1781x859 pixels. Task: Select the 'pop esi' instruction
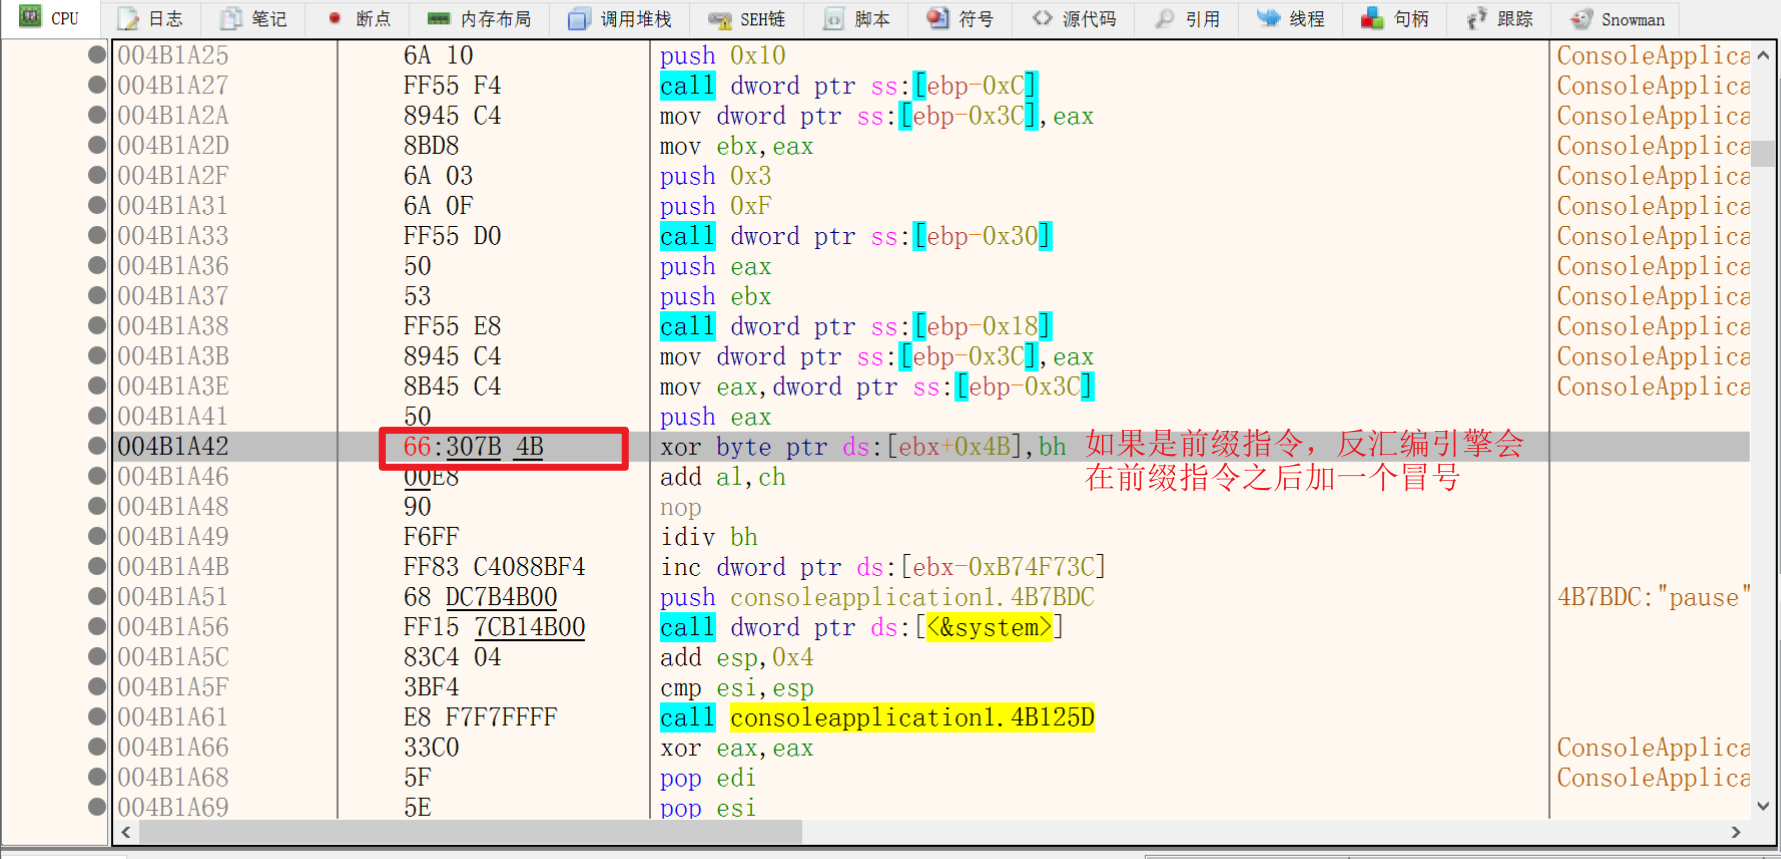709,807
